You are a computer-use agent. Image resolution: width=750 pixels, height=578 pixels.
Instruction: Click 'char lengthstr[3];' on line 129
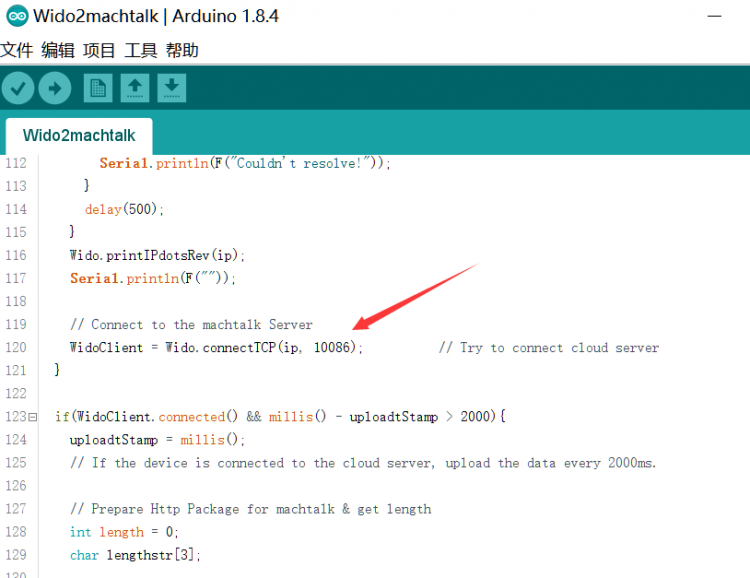click(x=135, y=555)
